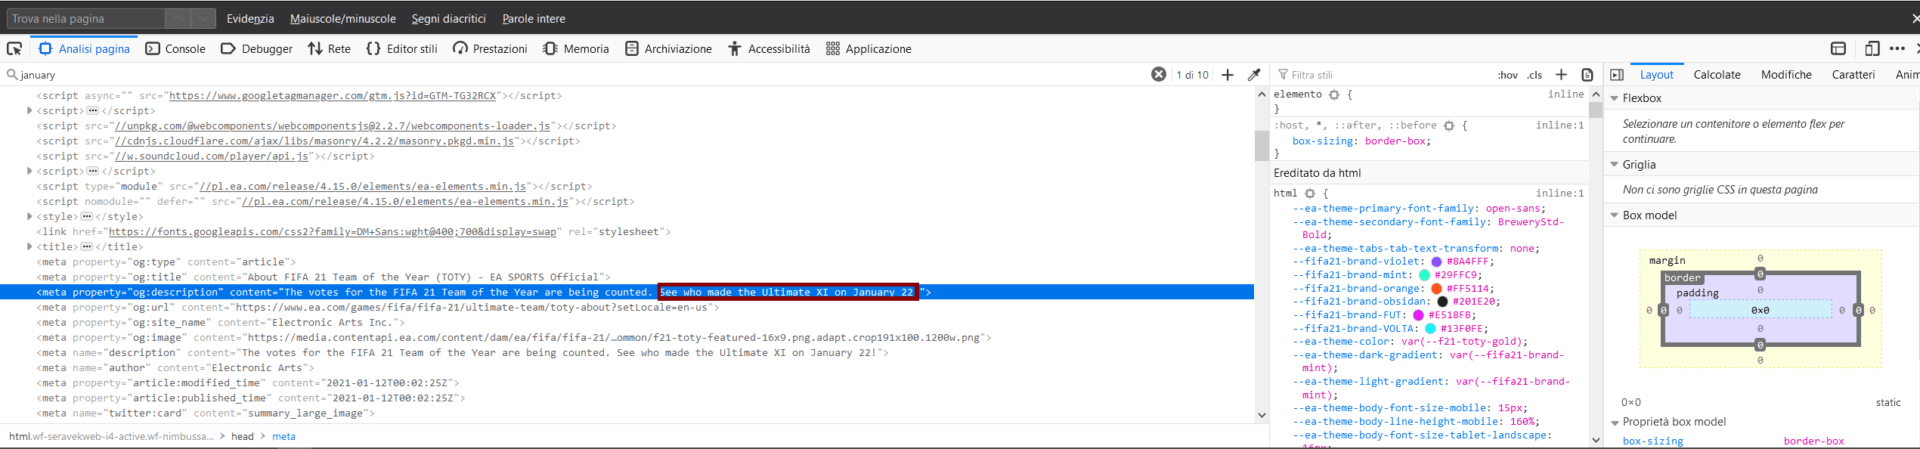1920x449 pixels.
Task: Highlight elements matching :host selector rule
Action: coord(1448,125)
